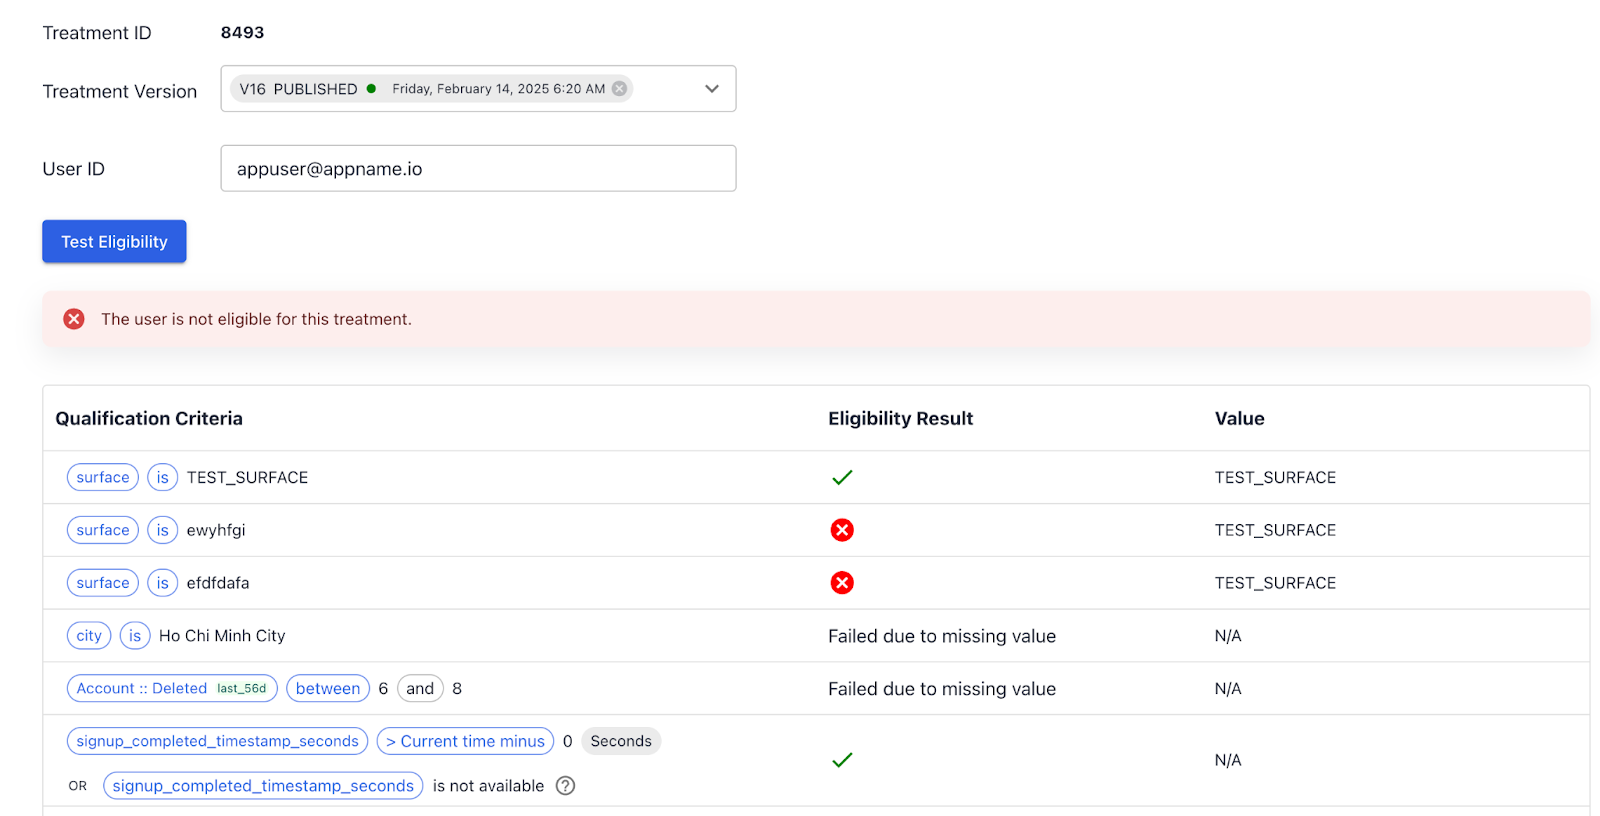This screenshot has height=816, width=1600.
Task: Click the green published status dot
Action: 372,89
